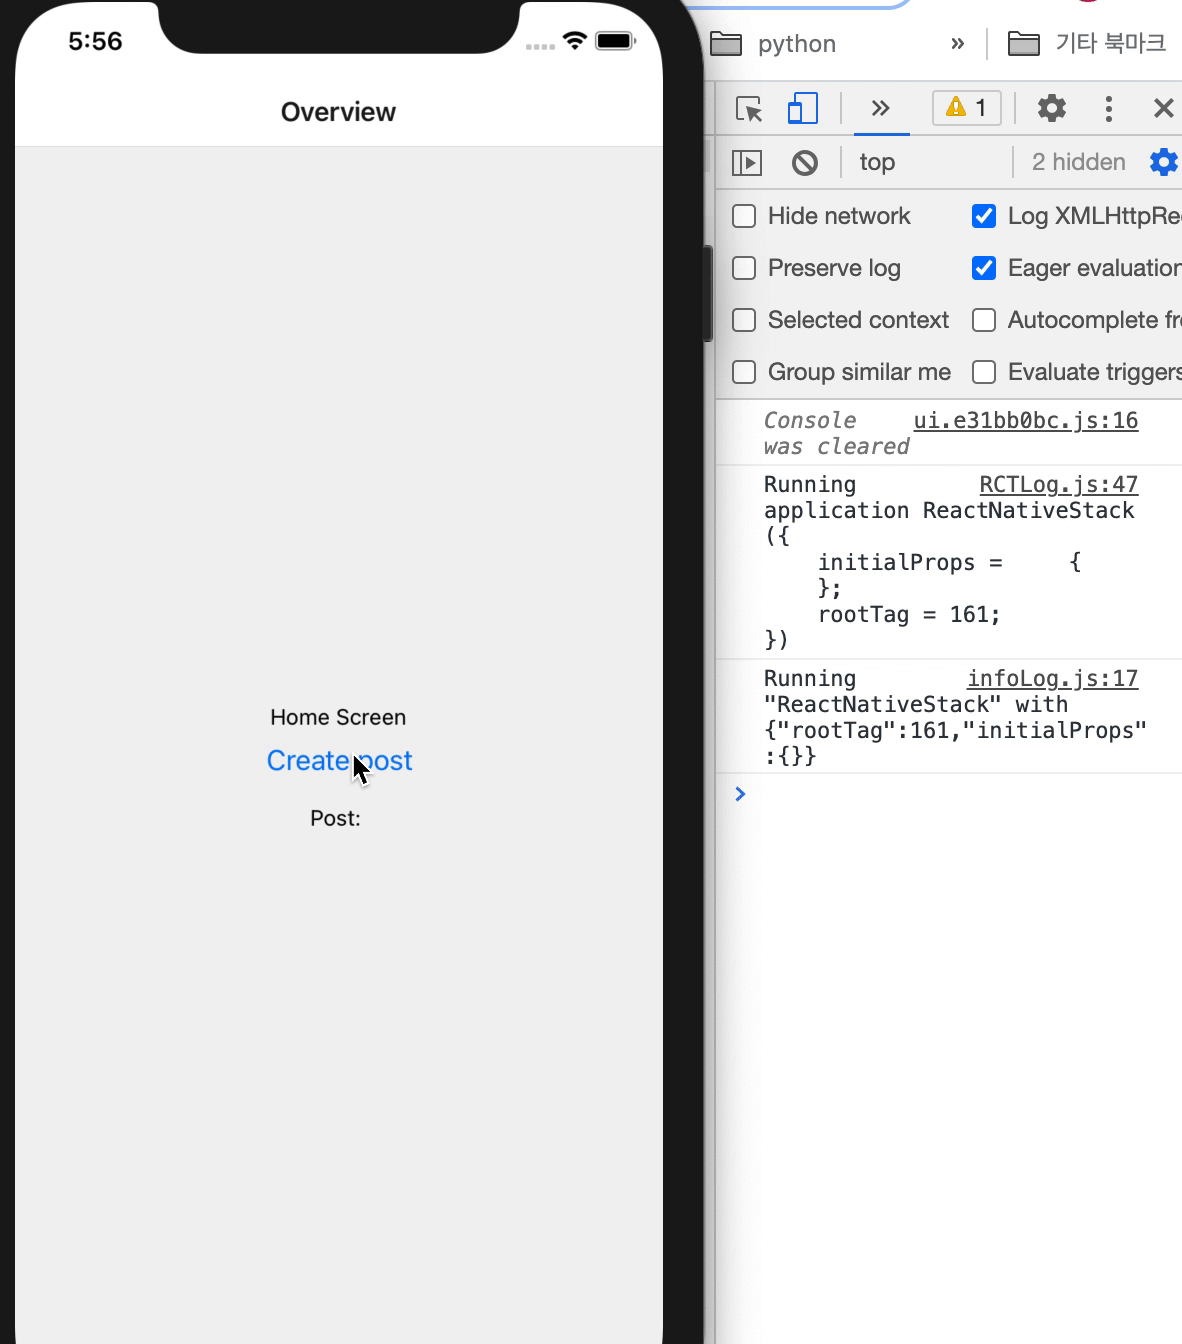1182x1344 pixels.
Task: Enable Selected context only checkbox
Action: point(744,320)
